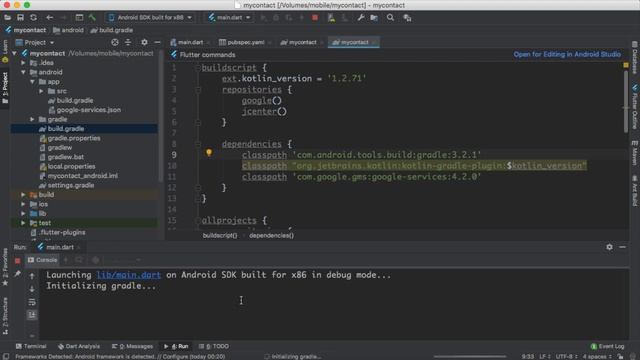This screenshot has height=360, width=640.
Task: Click the Save All toolbar icon
Action: pos(20,18)
